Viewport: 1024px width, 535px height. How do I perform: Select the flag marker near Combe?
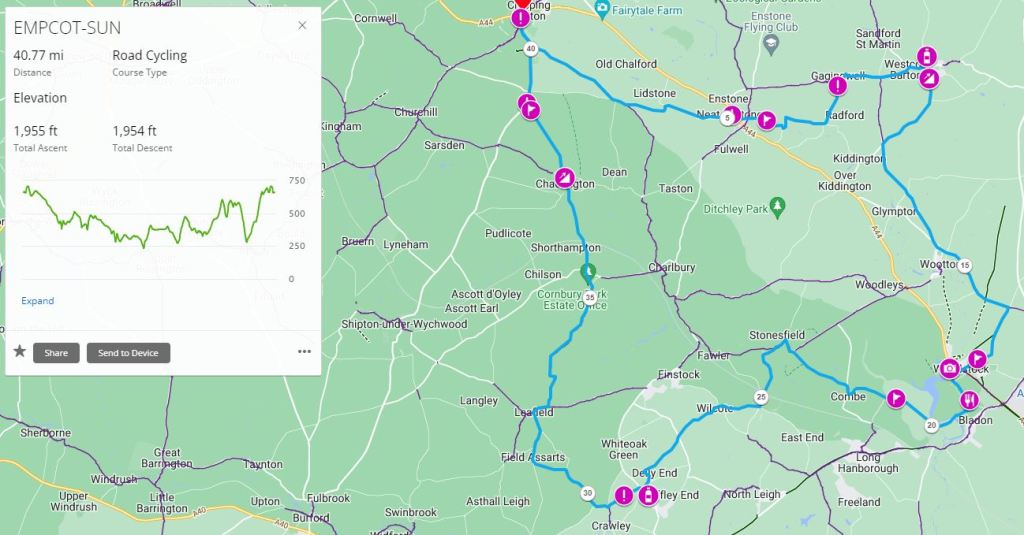click(x=896, y=398)
